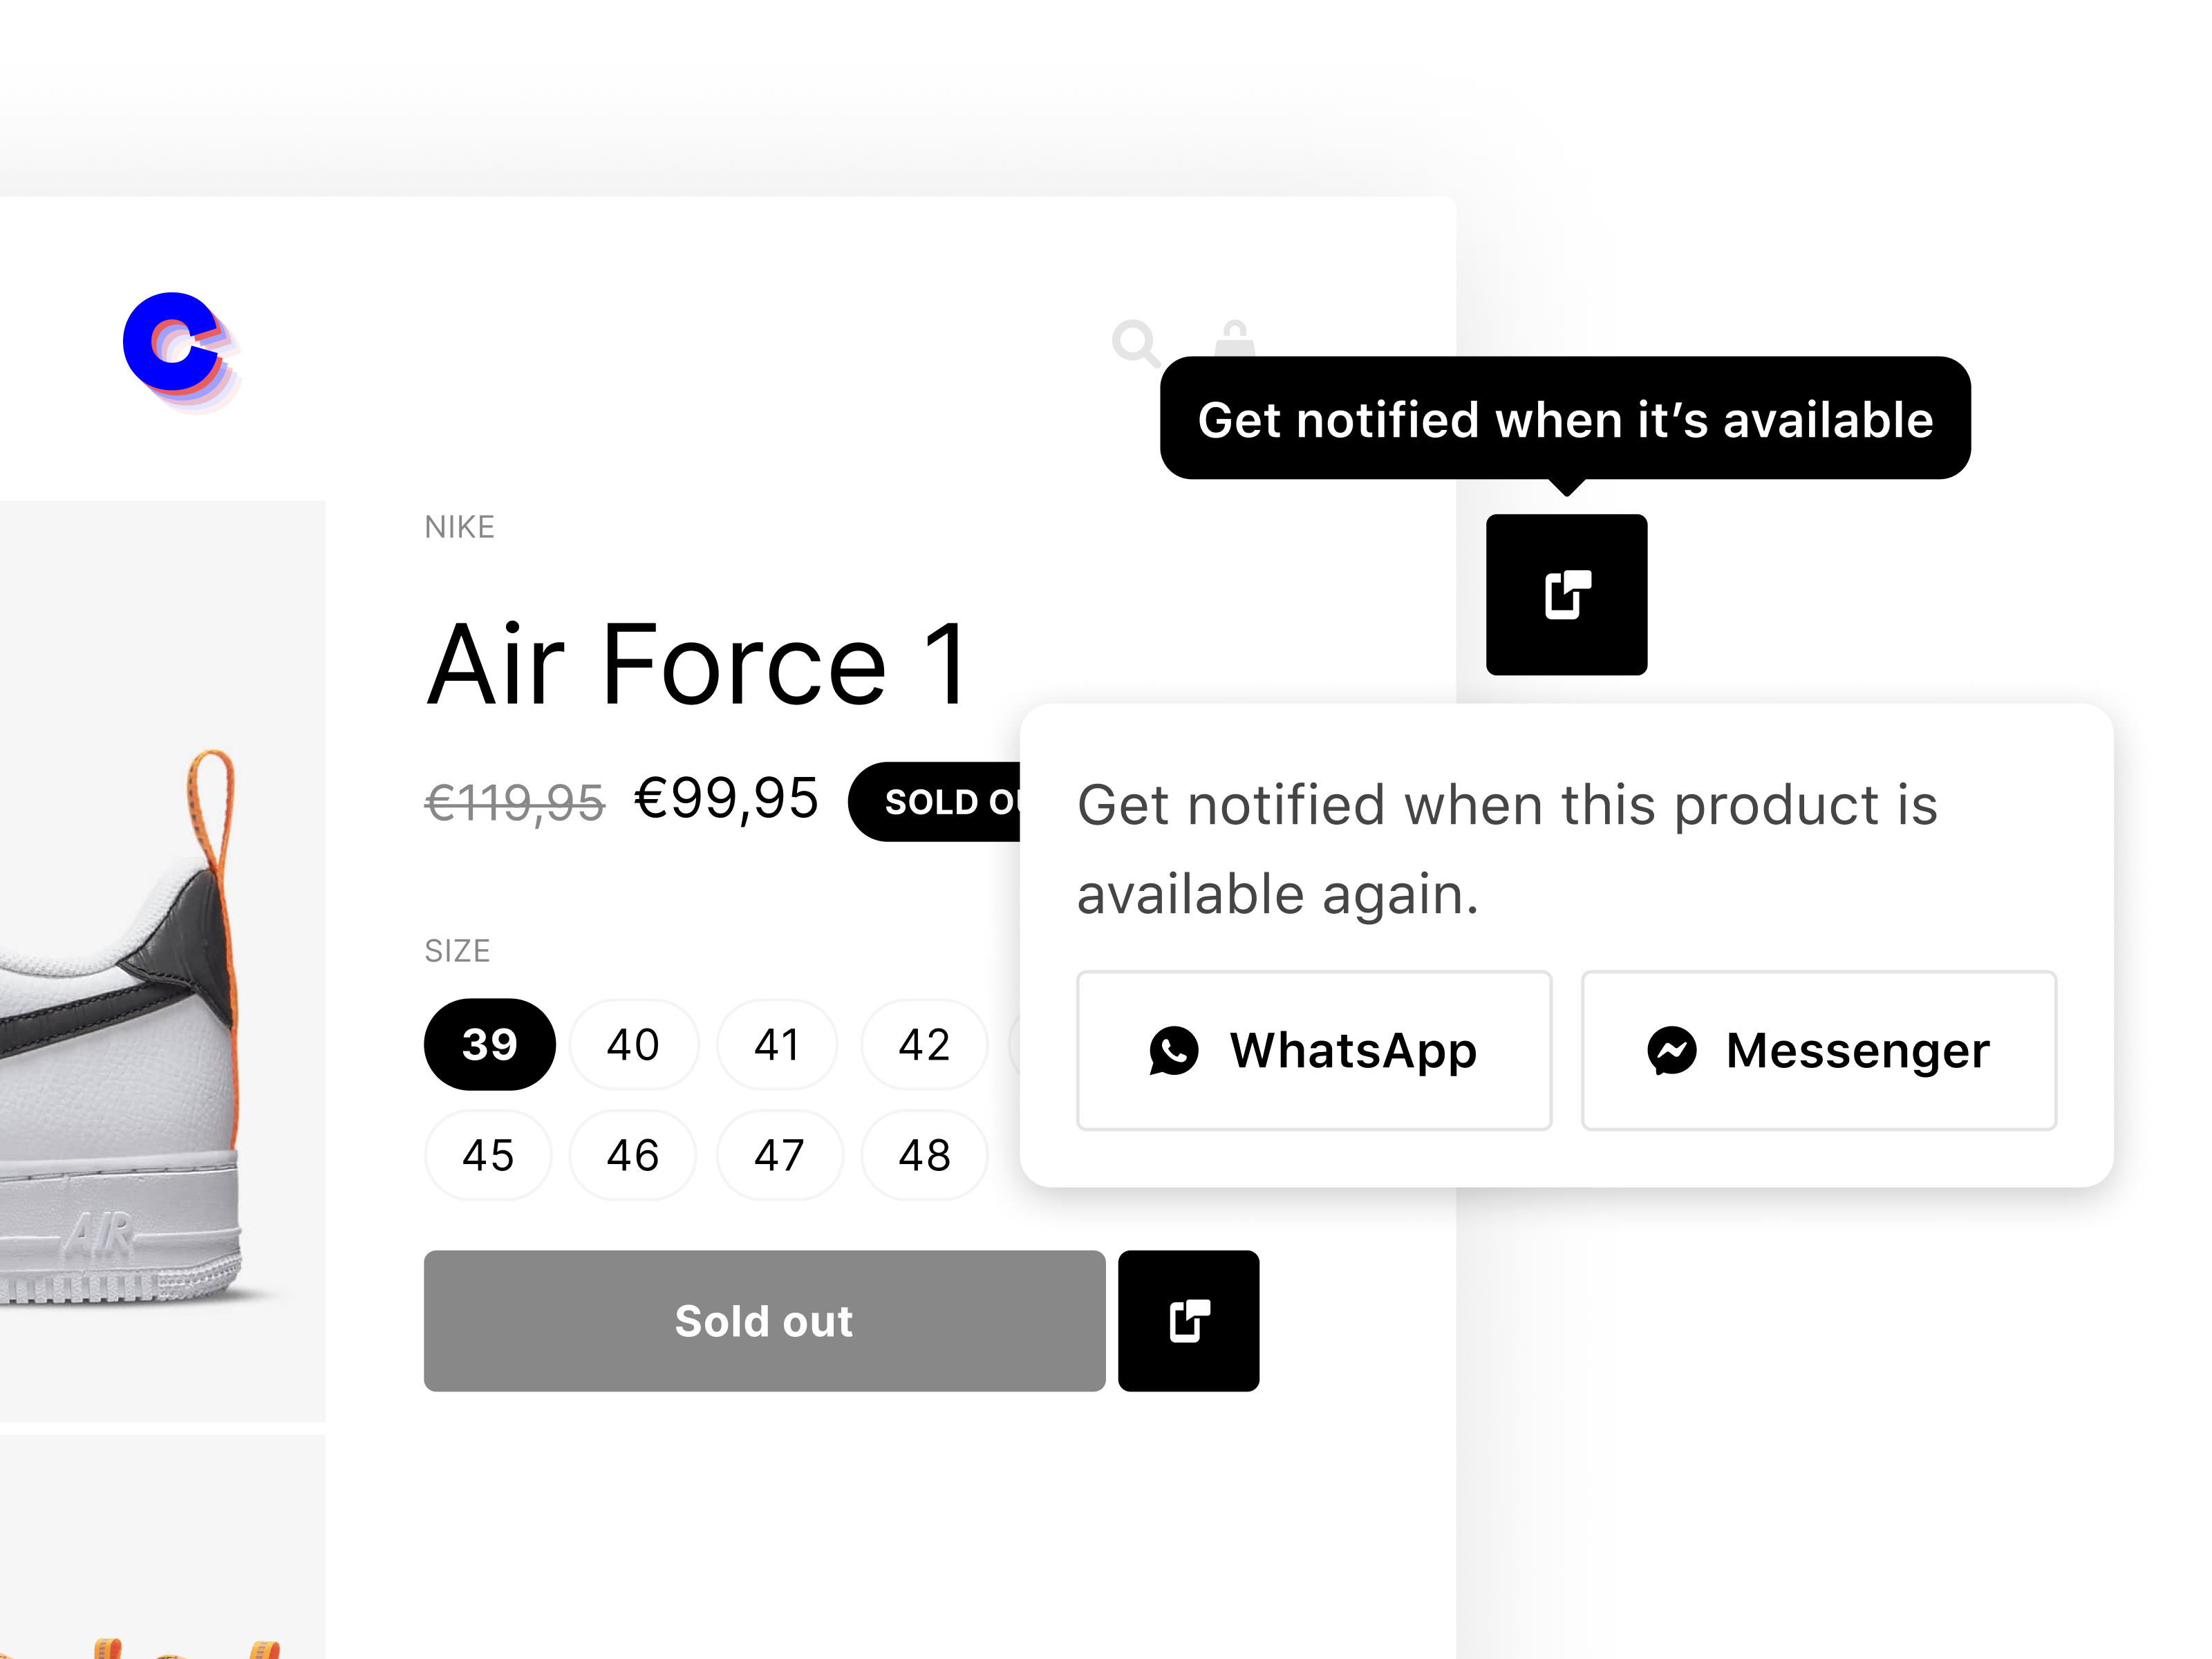Select size 40

[x=633, y=1045]
